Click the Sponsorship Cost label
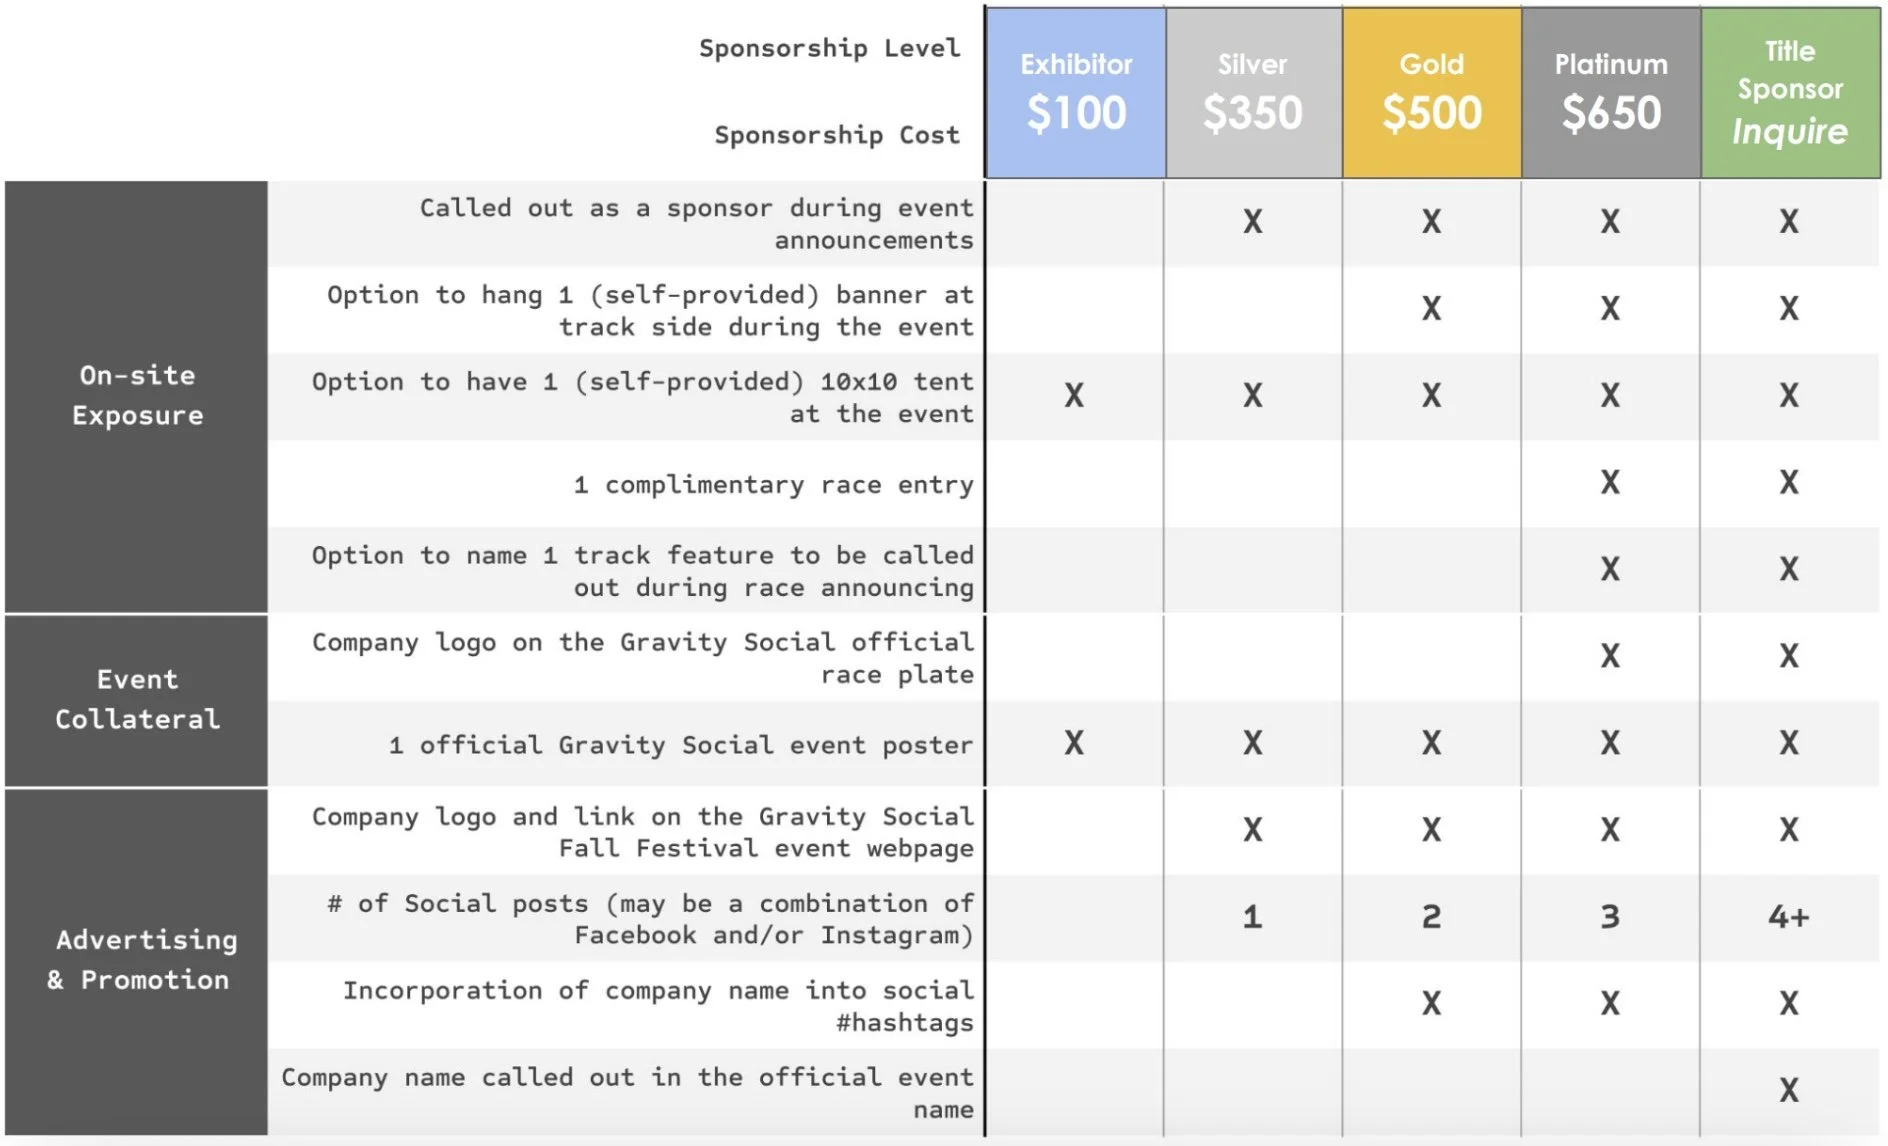Screen dimensions: 1888x1146 tap(837, 135)
